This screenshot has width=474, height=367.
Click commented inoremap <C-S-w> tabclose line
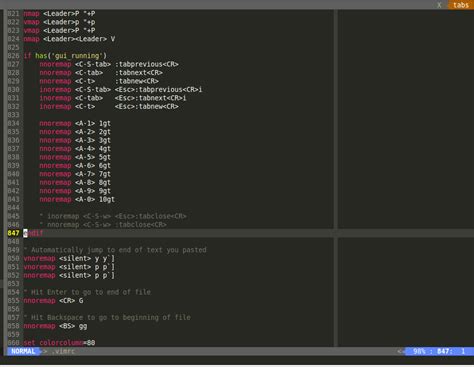point(113,216)
